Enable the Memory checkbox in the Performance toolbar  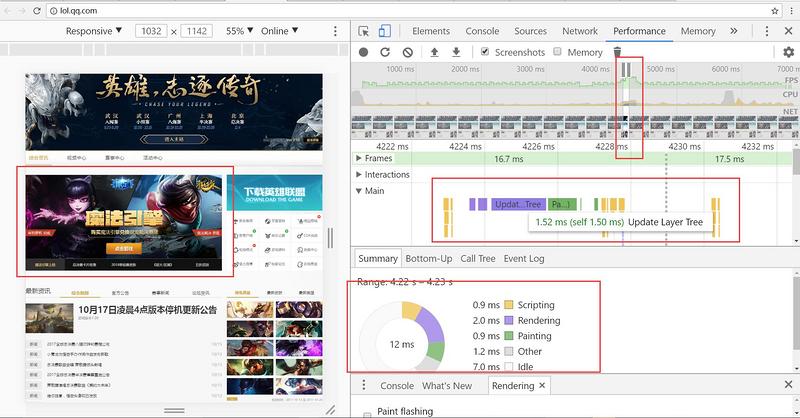[558, 52]
